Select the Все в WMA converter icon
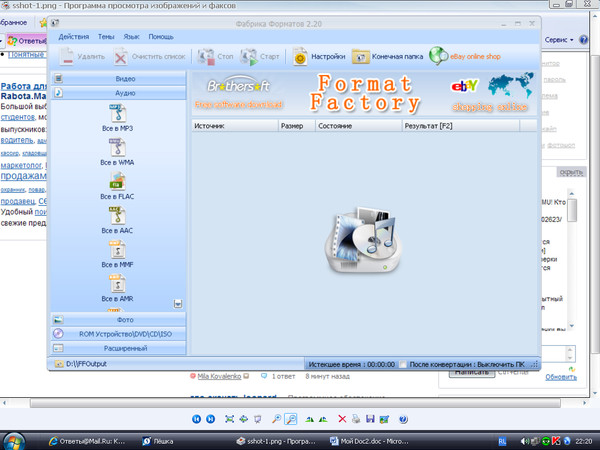 click(x=117, y=147)
